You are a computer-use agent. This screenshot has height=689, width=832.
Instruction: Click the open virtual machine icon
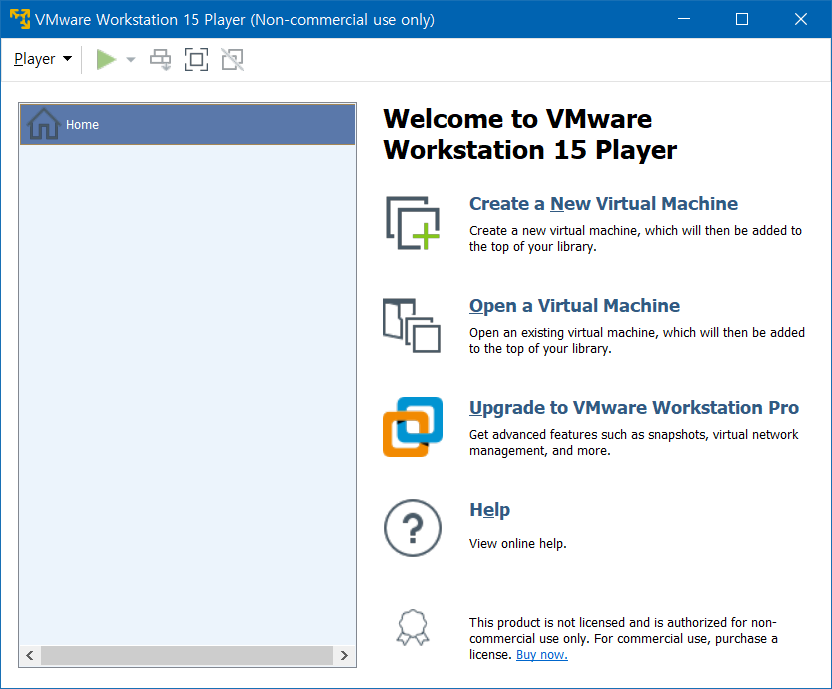click(412, 325)
